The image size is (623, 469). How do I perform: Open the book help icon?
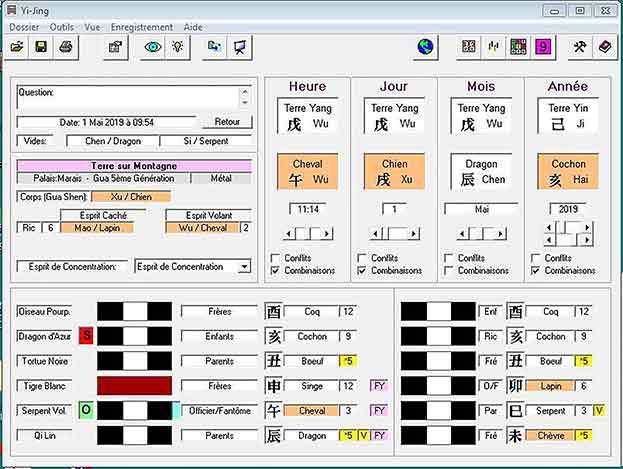[x=604, y=47]
